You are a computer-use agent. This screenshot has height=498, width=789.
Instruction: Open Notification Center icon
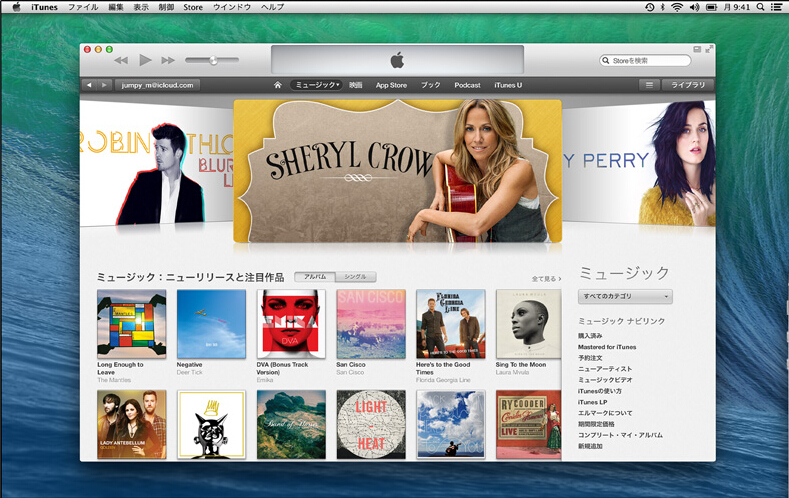click(x=776, y=7)
